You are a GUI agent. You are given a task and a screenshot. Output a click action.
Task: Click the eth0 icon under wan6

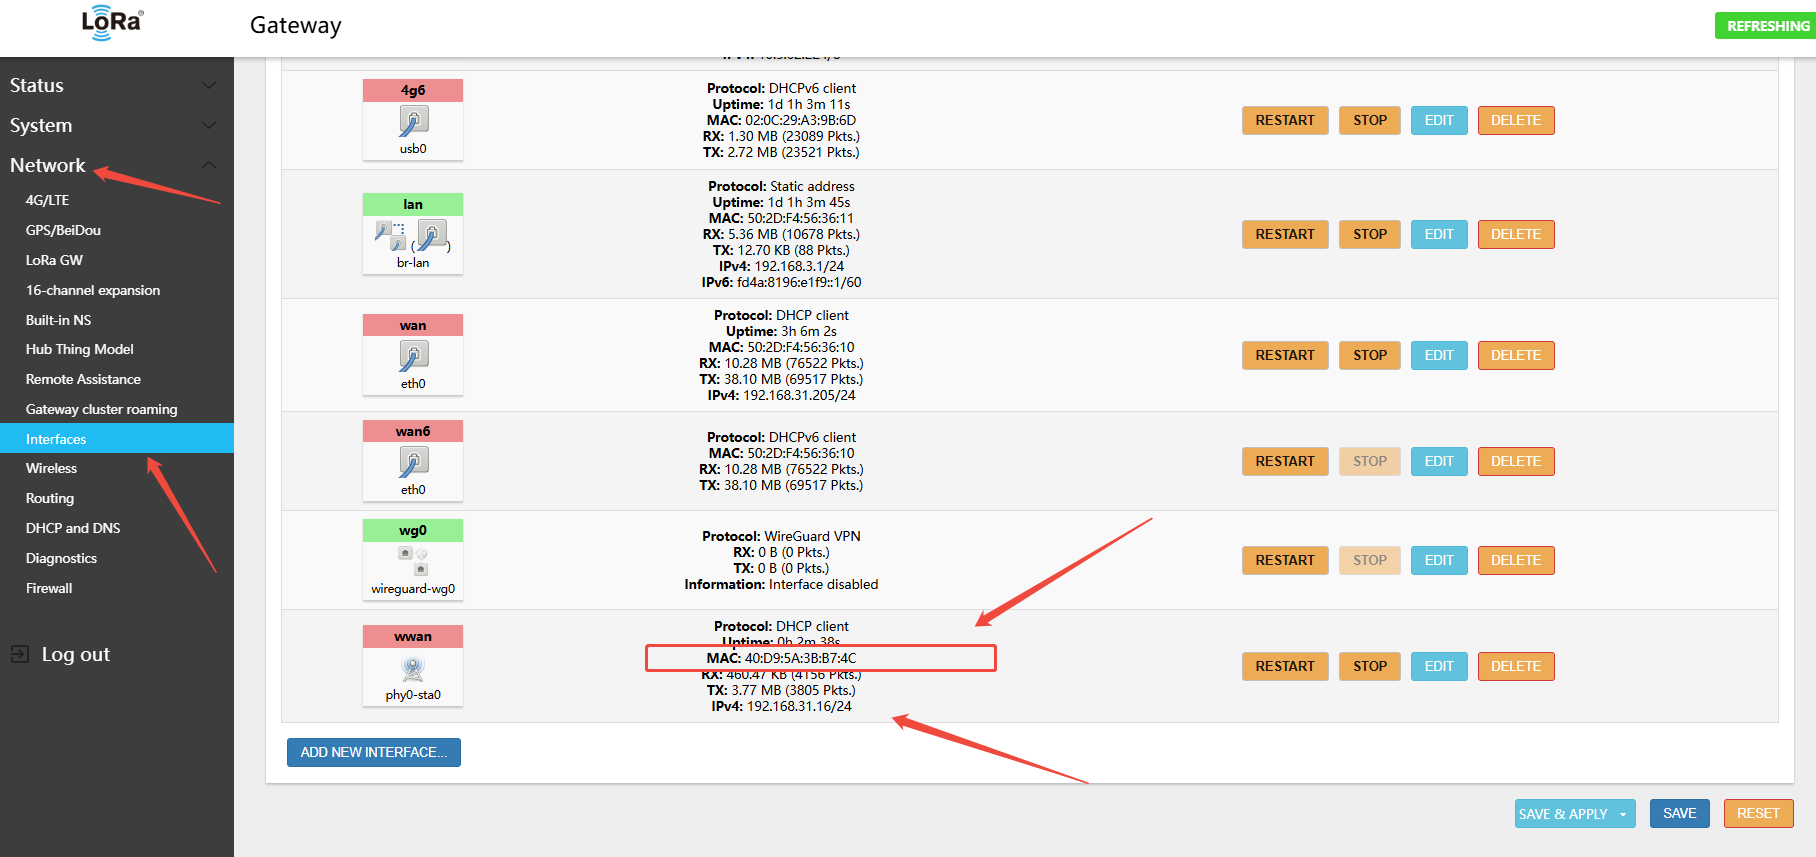(413, 462)
